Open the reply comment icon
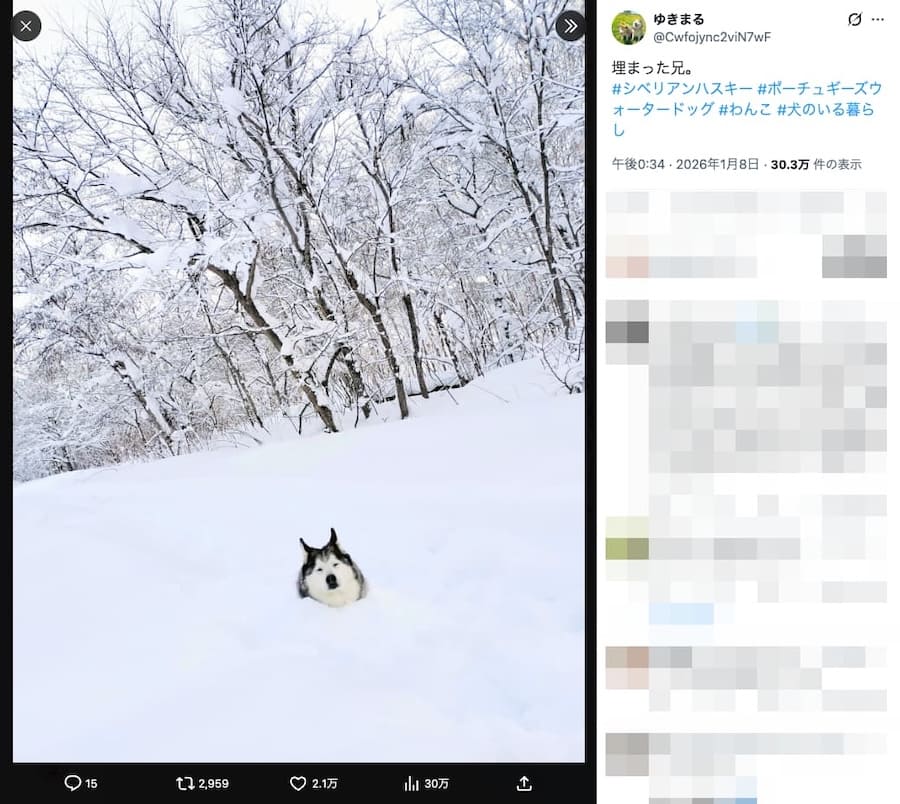 click(72, 783)
